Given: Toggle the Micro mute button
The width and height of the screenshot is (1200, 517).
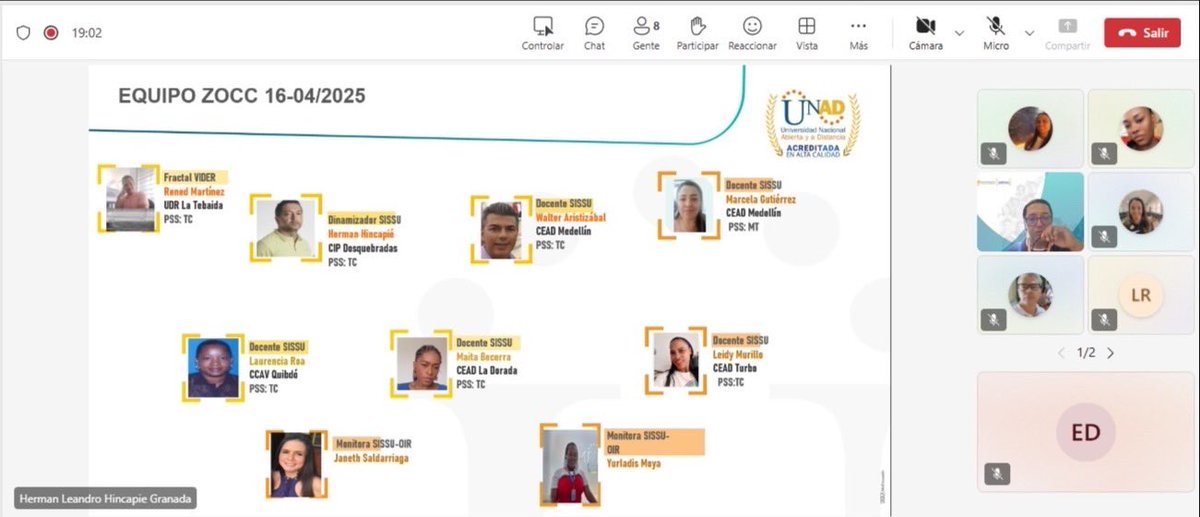Looking at the screenshot, I should pyautogui.click(x=996, y=33).
